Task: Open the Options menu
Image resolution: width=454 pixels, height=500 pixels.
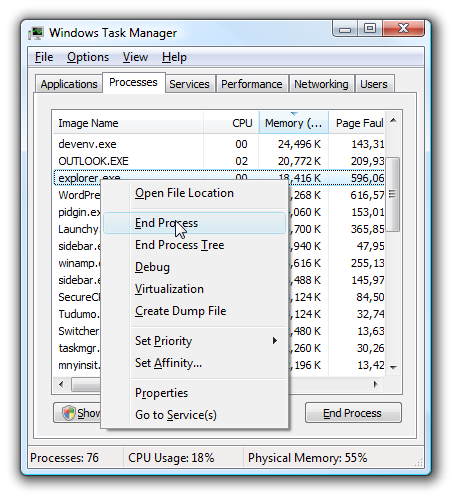Action: 88,57
